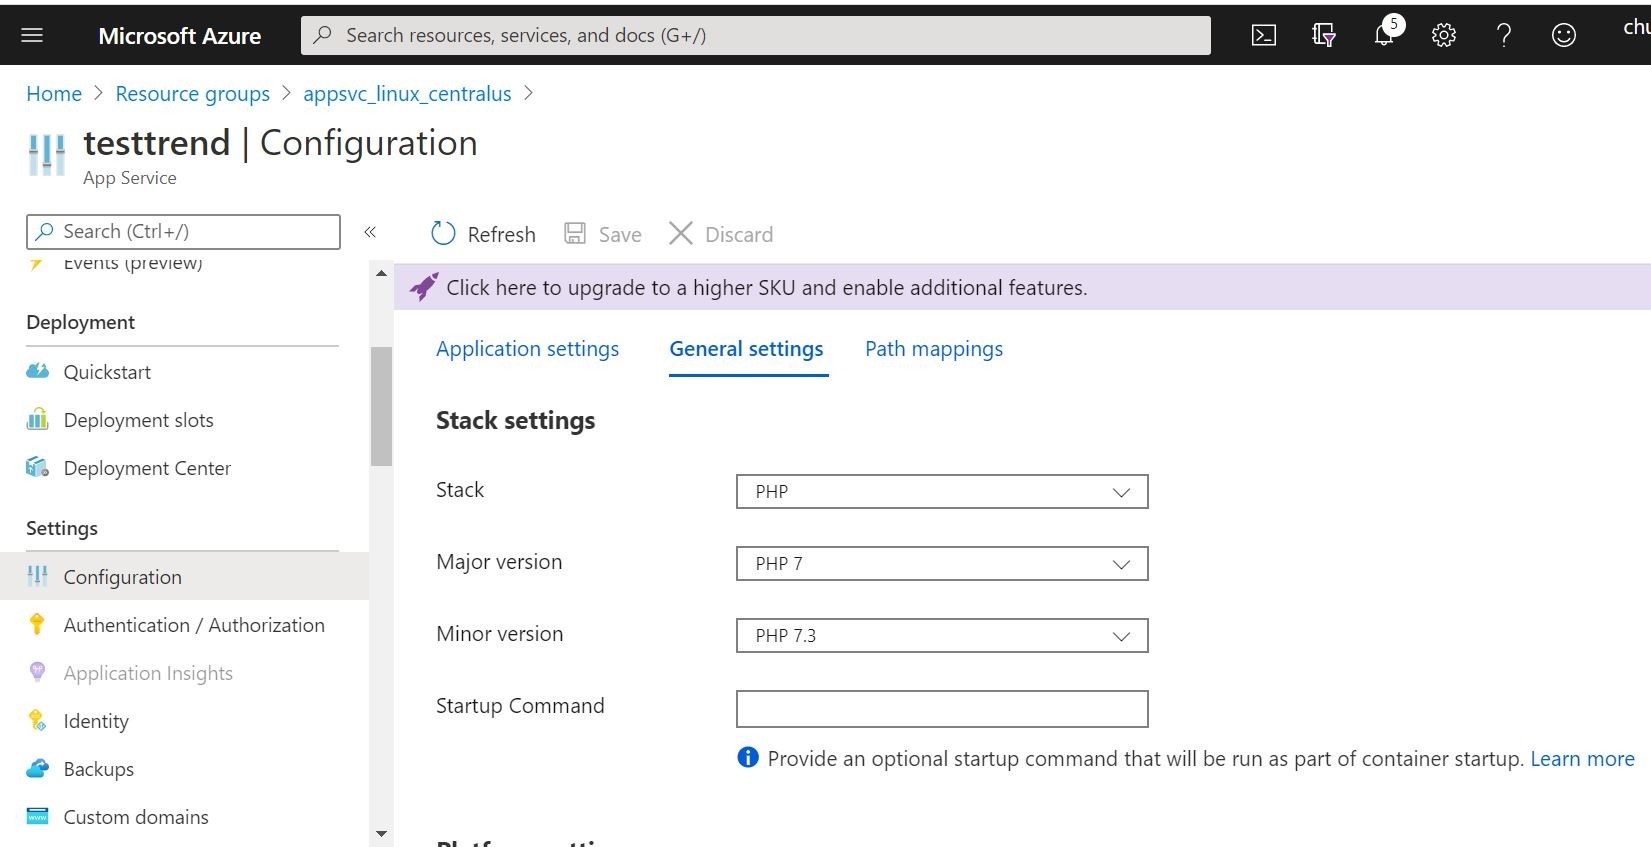Open the Events (preview) menu item

pos(132,263)
